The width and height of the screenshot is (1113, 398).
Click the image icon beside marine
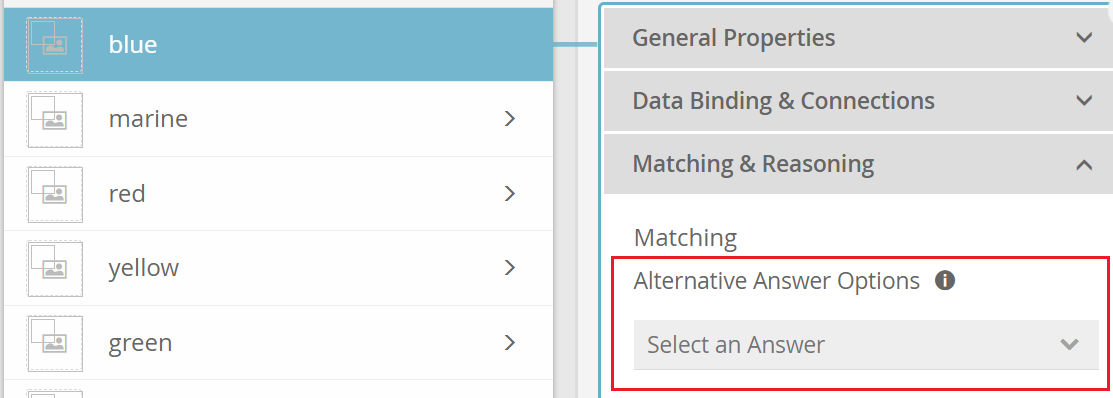pos(55,120)
